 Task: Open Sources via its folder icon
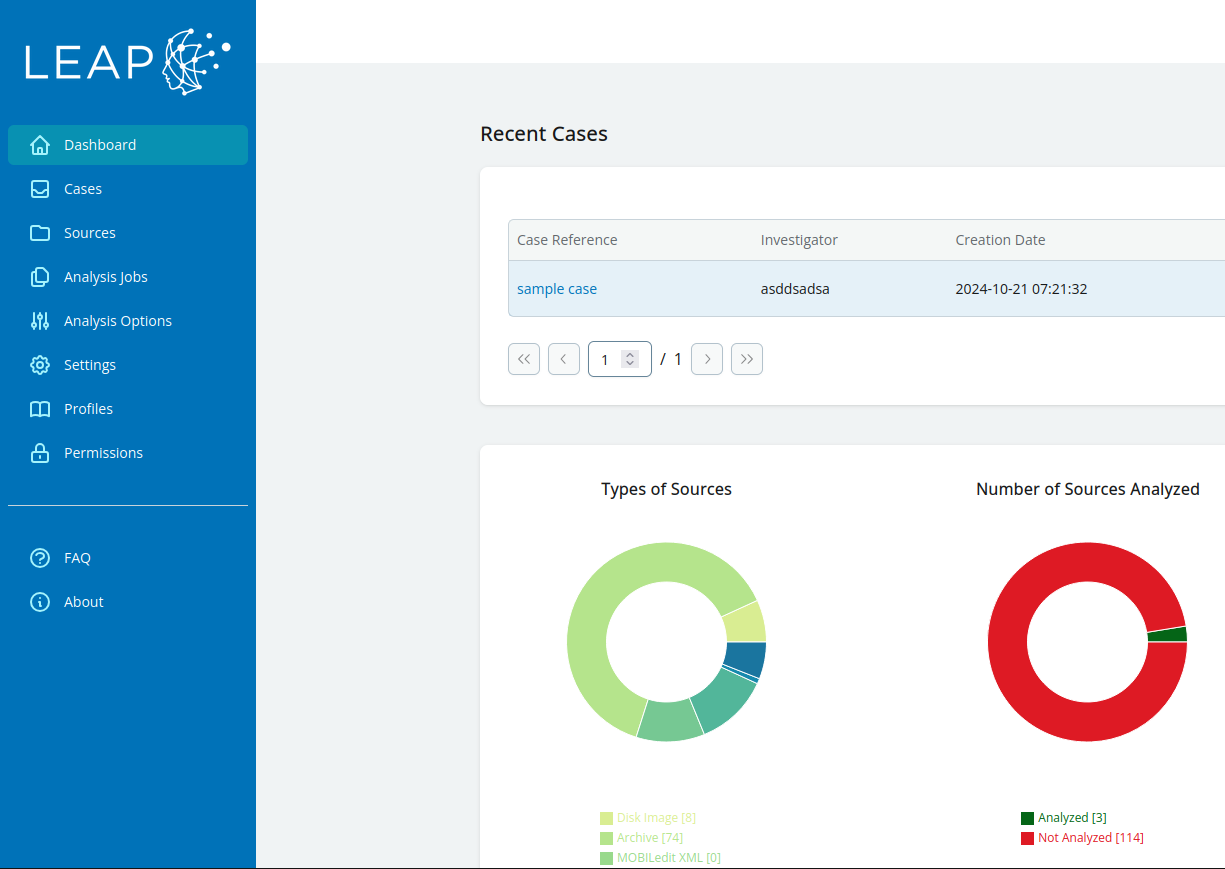point(40,232)
